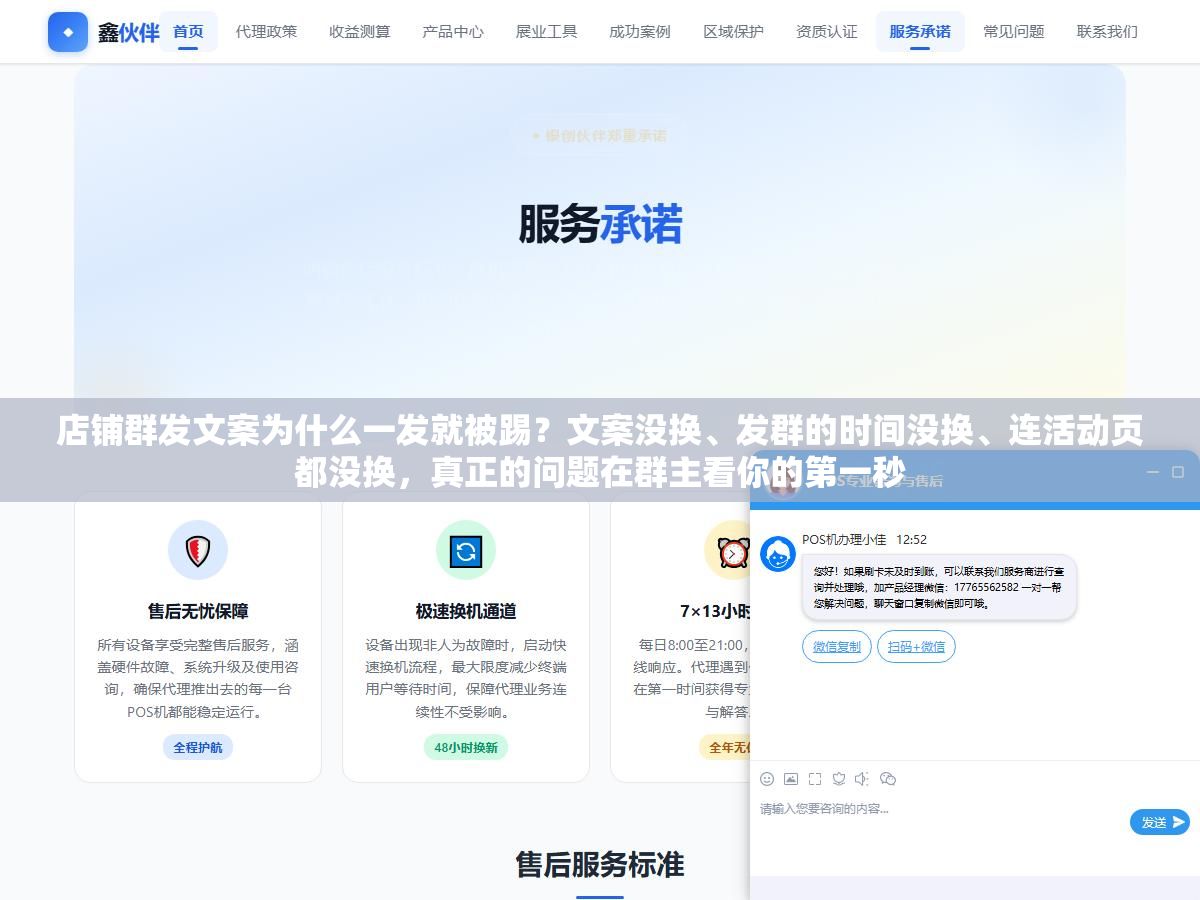Open the 代理政策 menu item
Image resolution: width=1200 pixels, height=900 pixels.
click(266, 32)
